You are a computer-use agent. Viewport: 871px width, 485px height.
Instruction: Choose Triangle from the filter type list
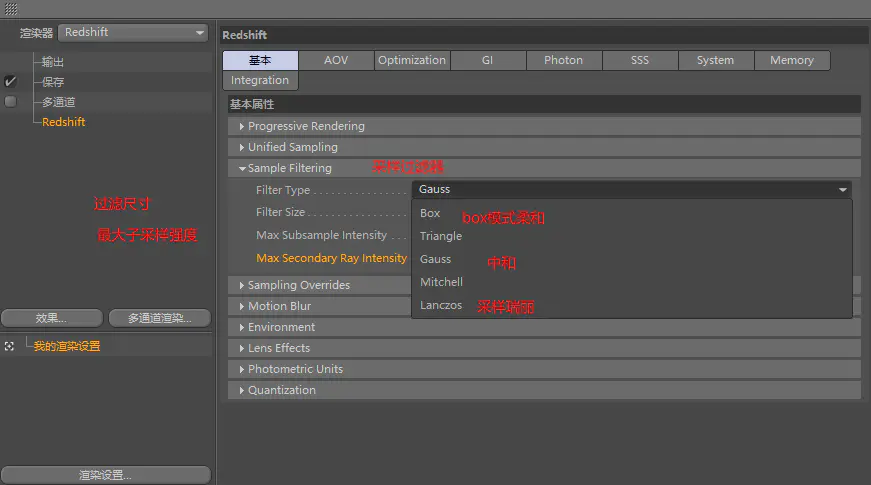[x=632, y=236]
